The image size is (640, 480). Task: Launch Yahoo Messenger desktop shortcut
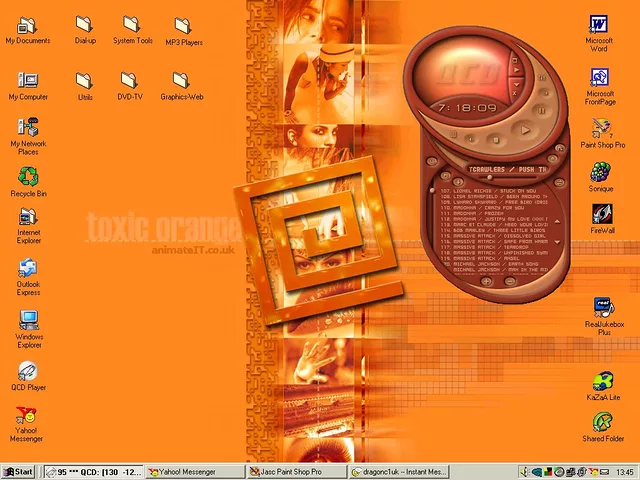[x=26, y=424]
